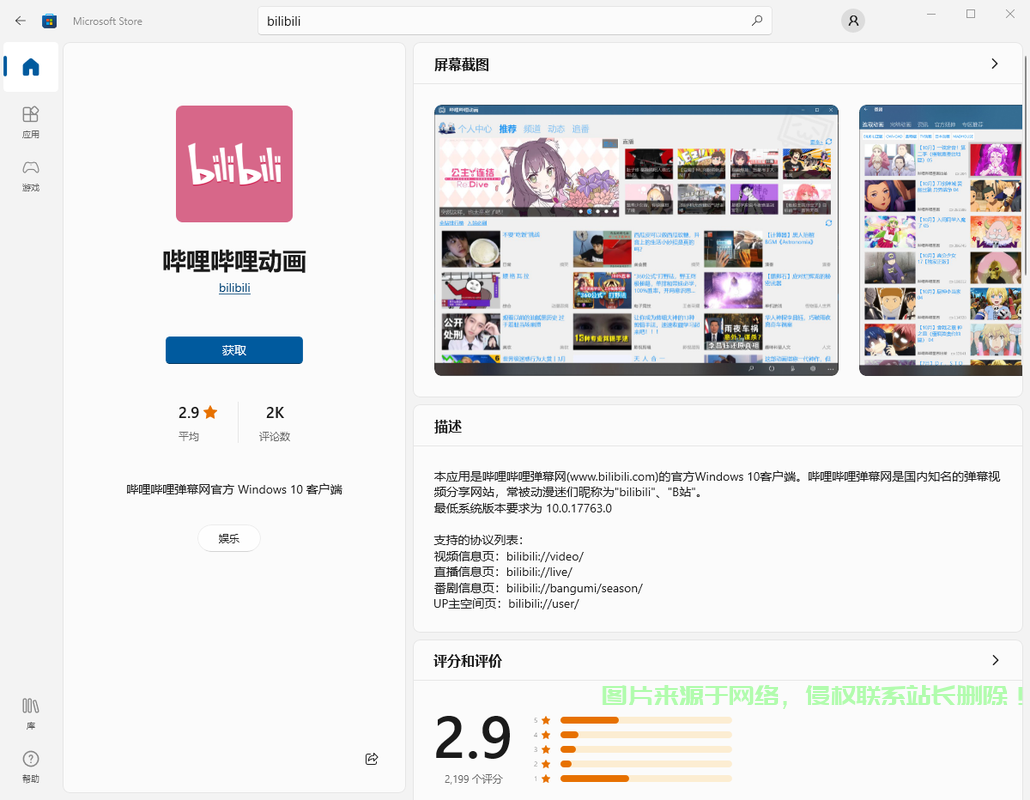Screen dimensions: 1030x800
Task: Click the share icon below app info
Action: pyautogui.click(x=372, y=759)
